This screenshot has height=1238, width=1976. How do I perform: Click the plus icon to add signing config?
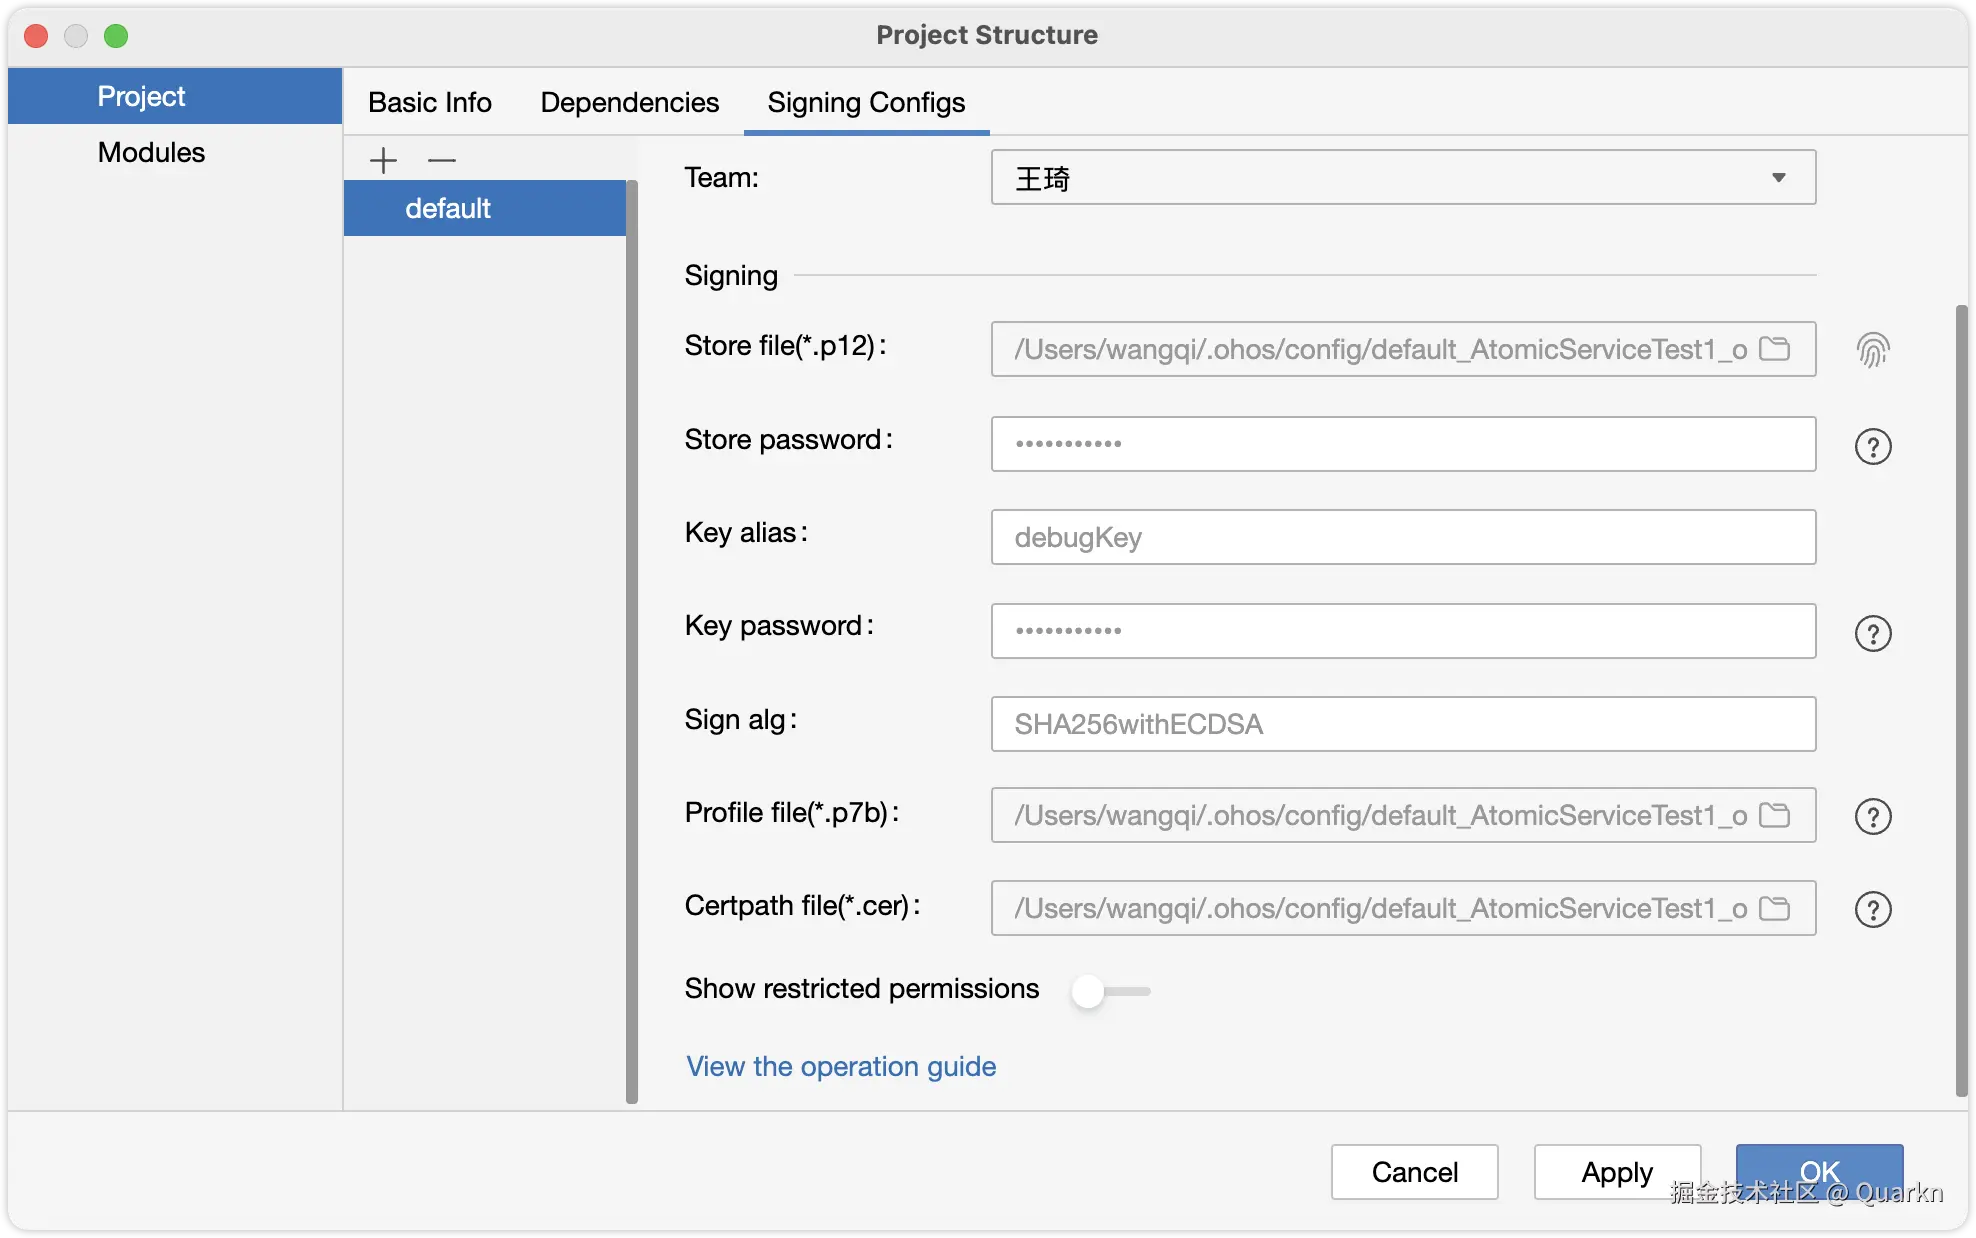(x=383, y=160)
